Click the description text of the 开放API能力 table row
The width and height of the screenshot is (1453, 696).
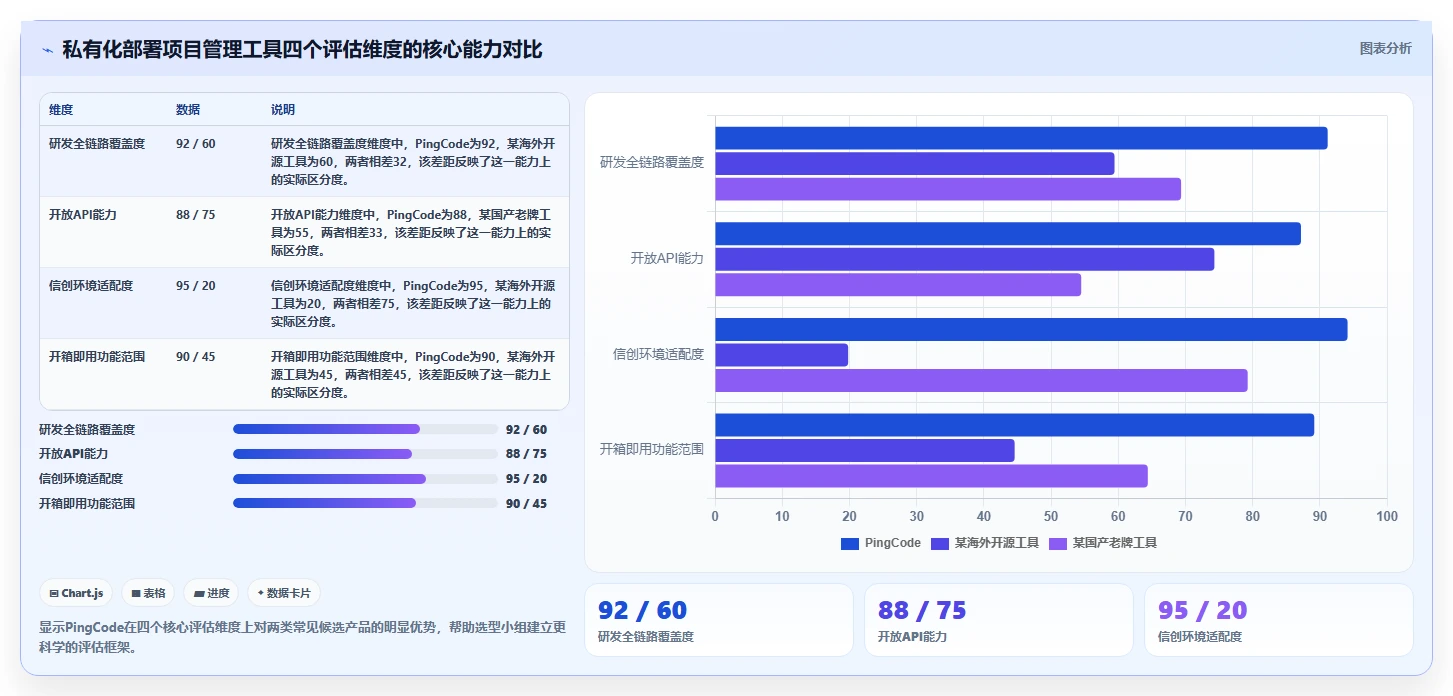coord(412,232)
